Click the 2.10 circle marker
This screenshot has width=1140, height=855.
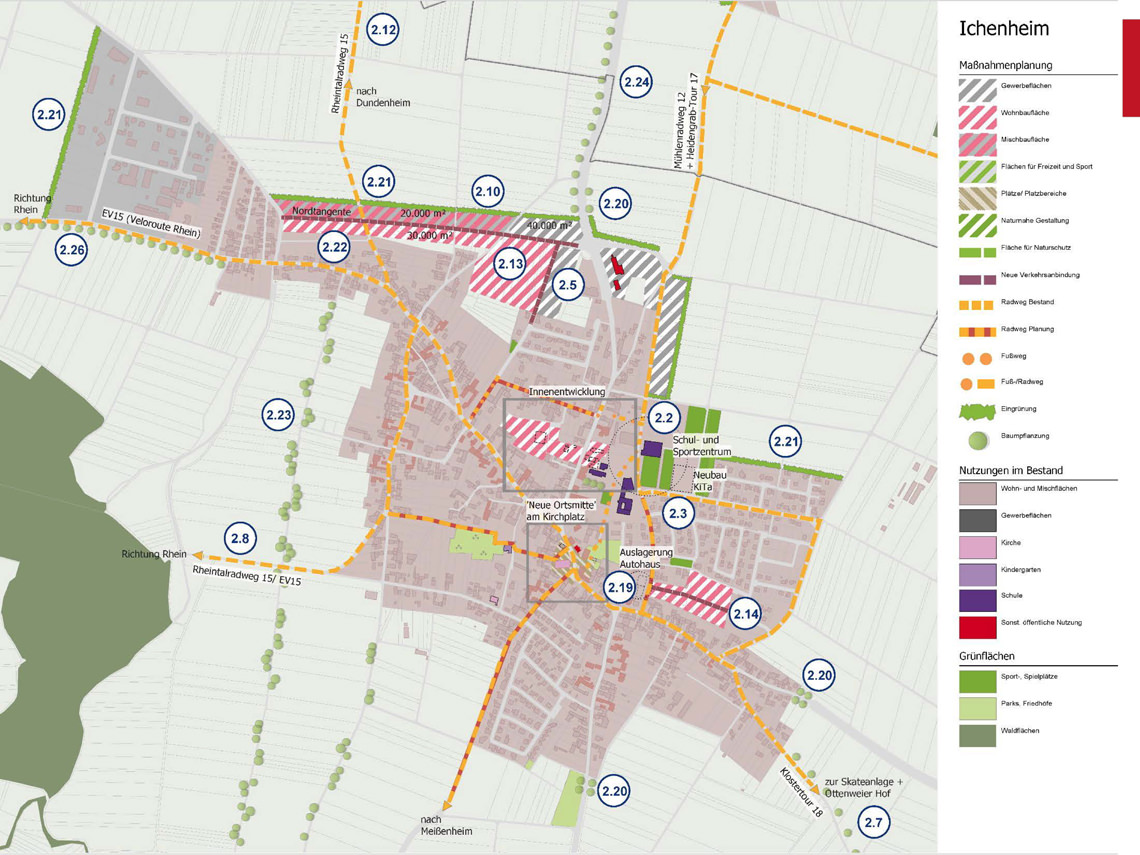[x=488, y=191]
